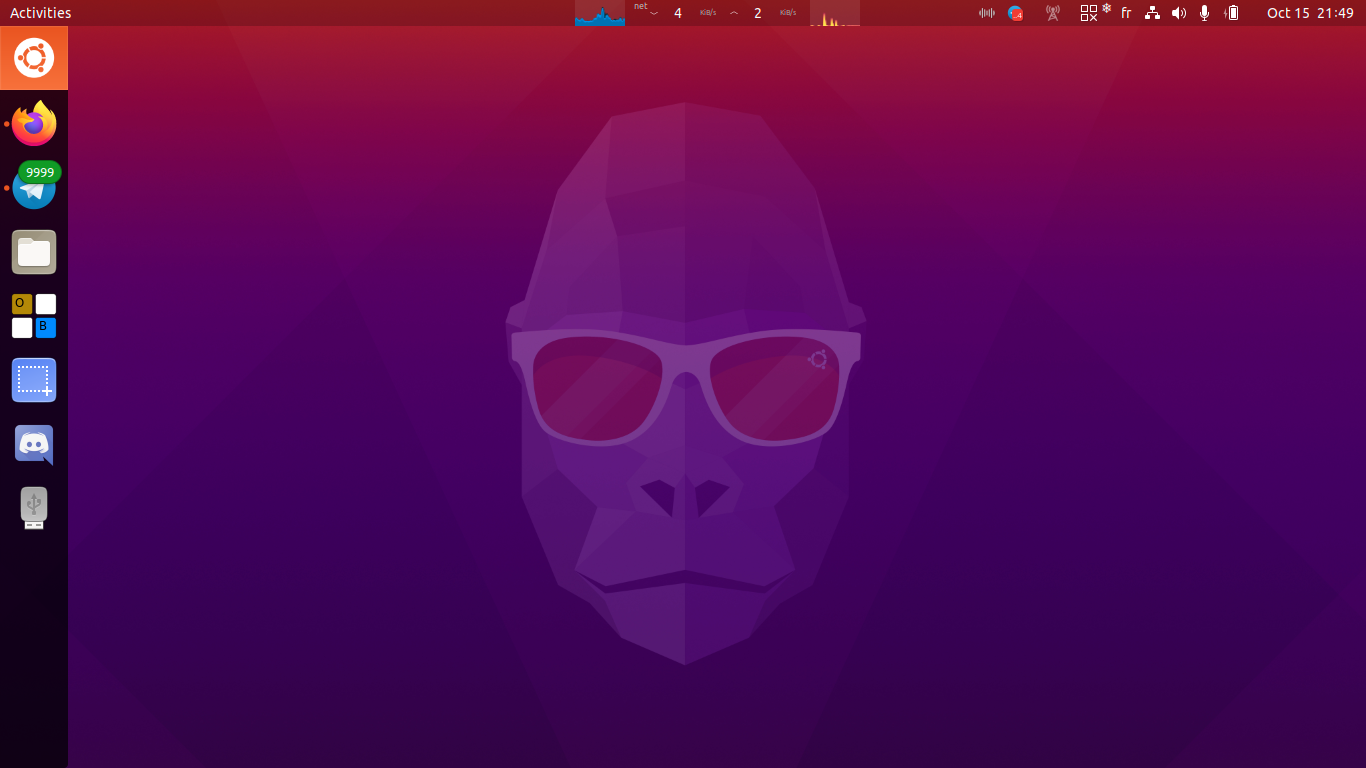Launch the screenshot selection tool
The image size is (1366, 768).
34,380
